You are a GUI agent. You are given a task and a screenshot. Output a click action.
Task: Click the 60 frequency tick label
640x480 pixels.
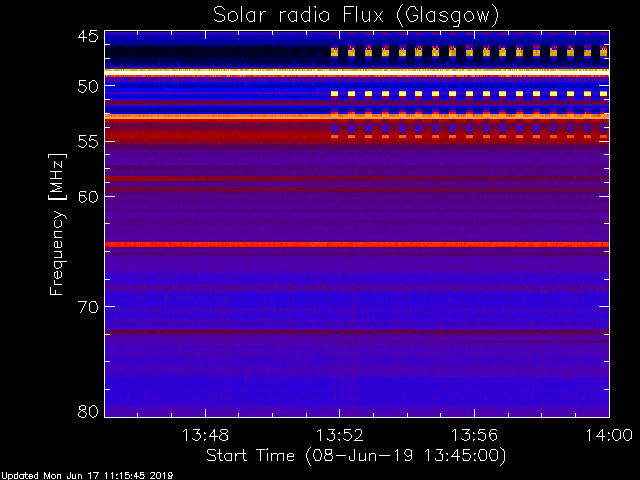pos(88,197)
